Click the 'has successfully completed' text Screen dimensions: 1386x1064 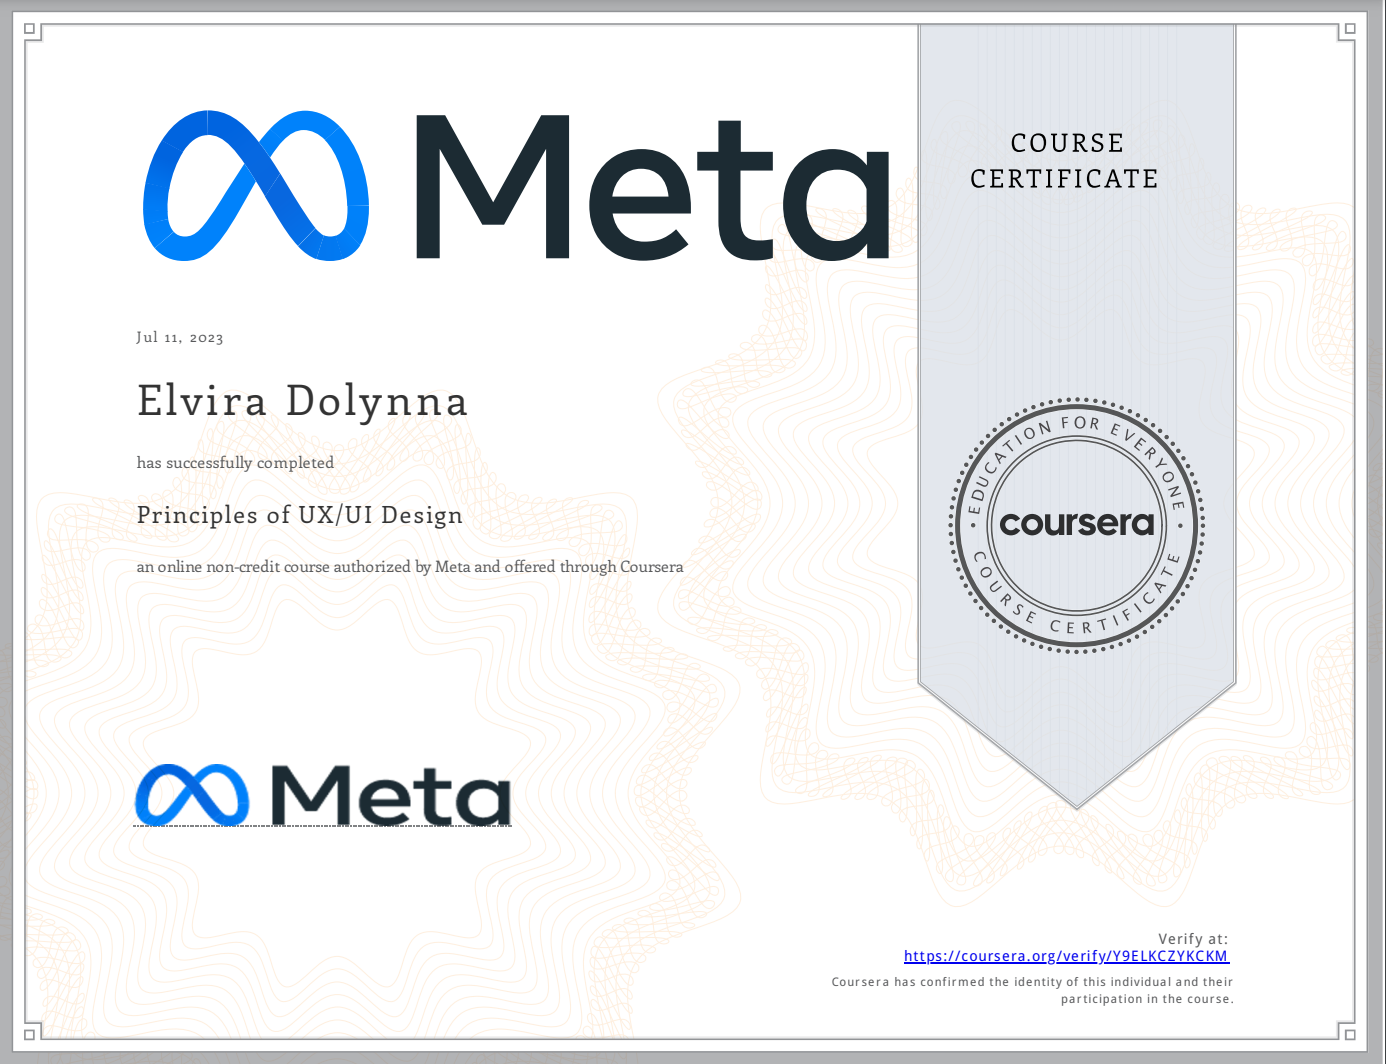(235, 463)
